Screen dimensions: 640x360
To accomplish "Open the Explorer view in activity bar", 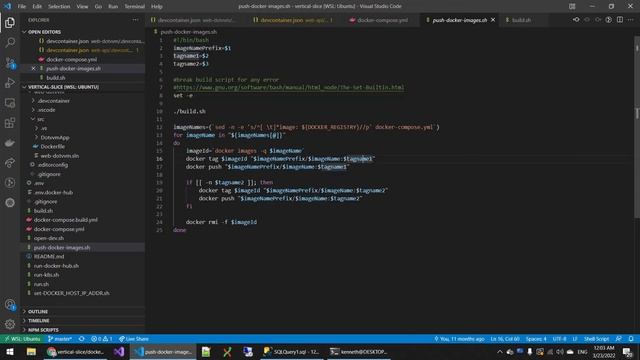I will [10, 23].
